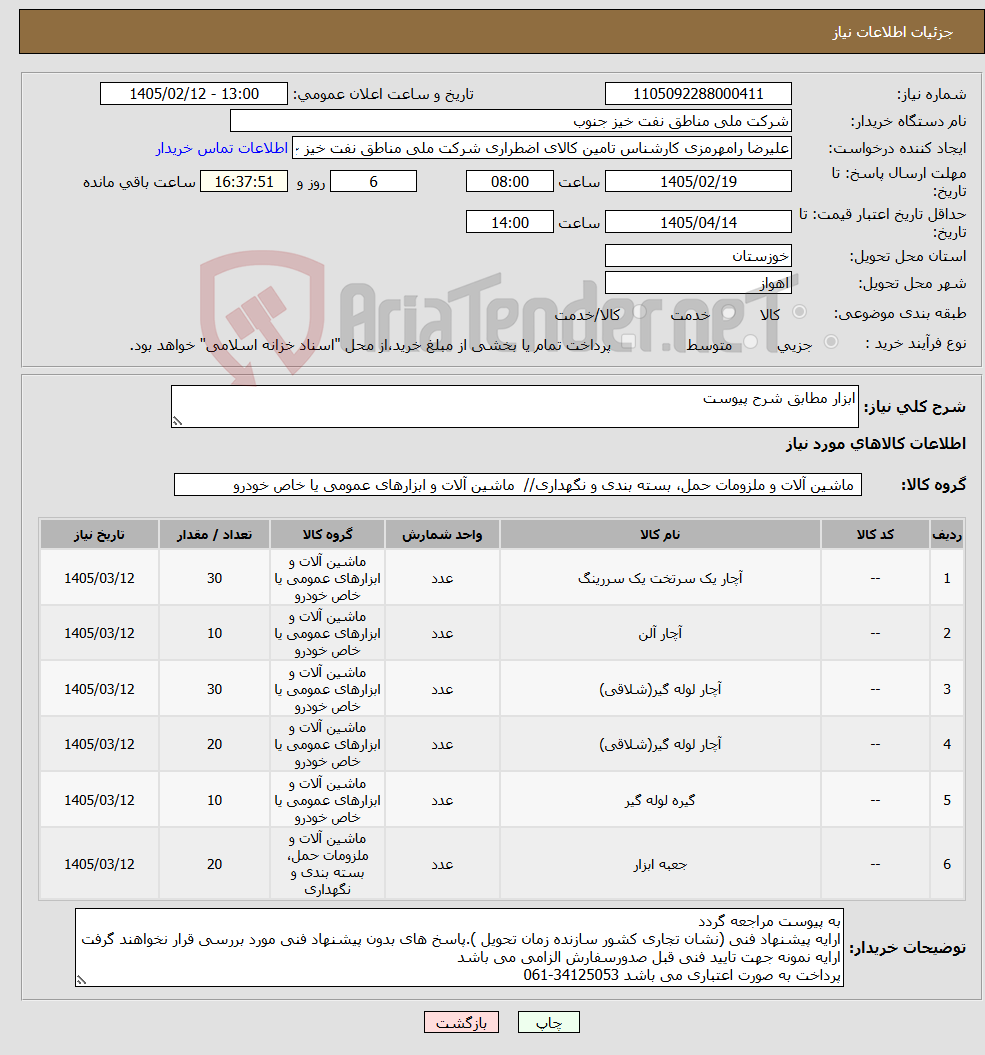Click the چاپ (print) button

(x=548, y=1022)
